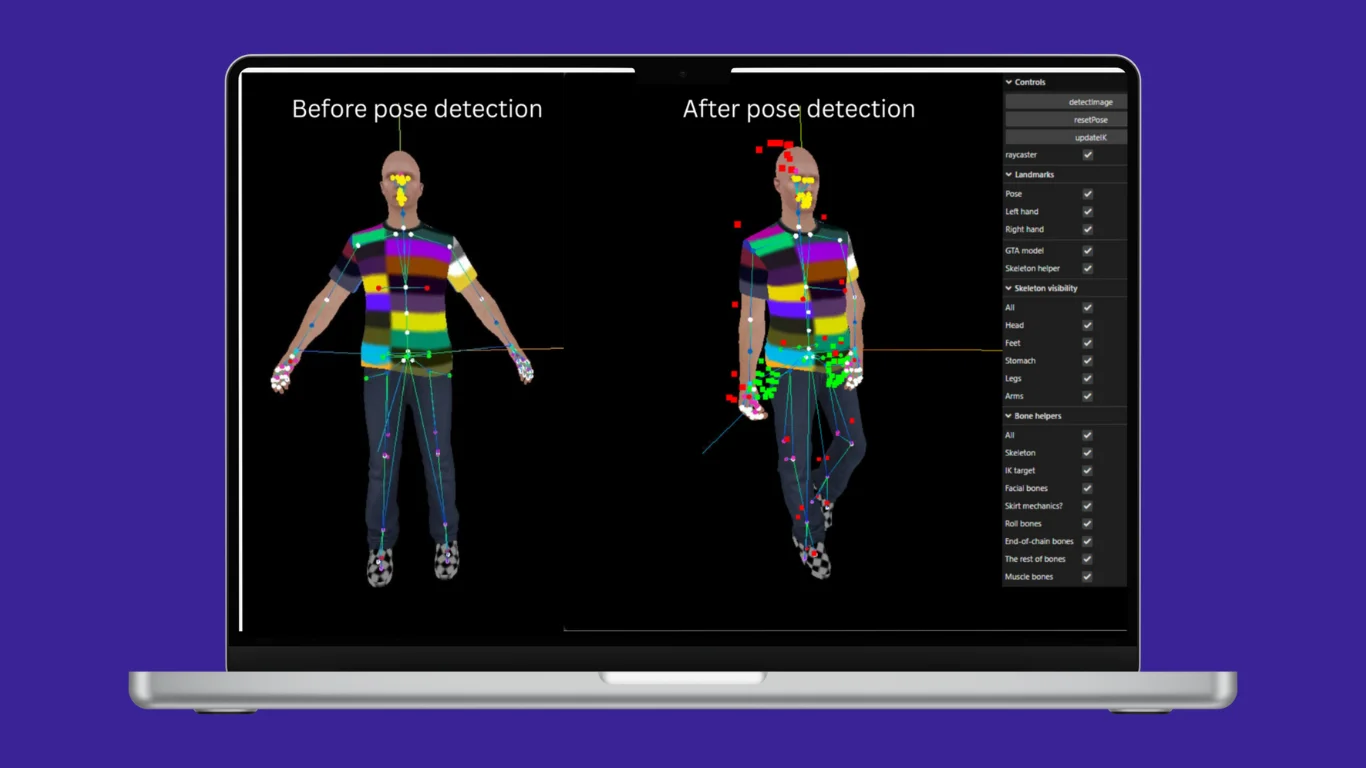Disable the Muscle bones checkbox
1366x768 pixels.
point(1087,576)
